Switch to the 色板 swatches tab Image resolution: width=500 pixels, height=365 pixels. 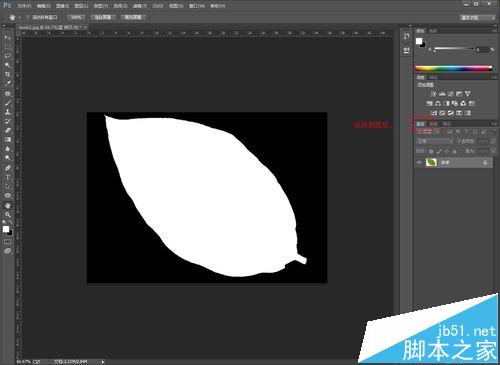point(433,31)
